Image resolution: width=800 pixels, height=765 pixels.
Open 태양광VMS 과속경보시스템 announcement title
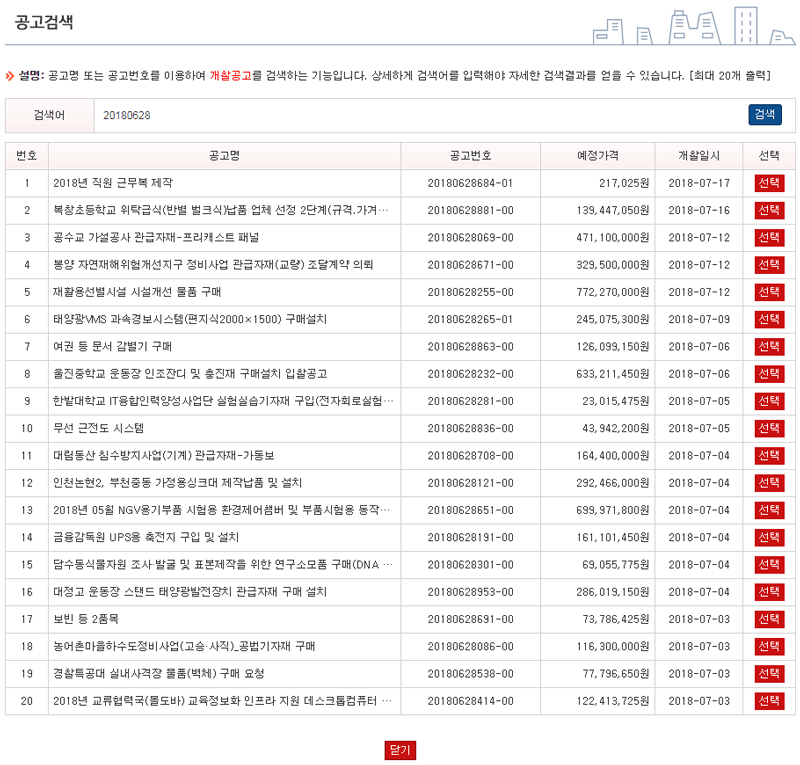tap(190, 319)
